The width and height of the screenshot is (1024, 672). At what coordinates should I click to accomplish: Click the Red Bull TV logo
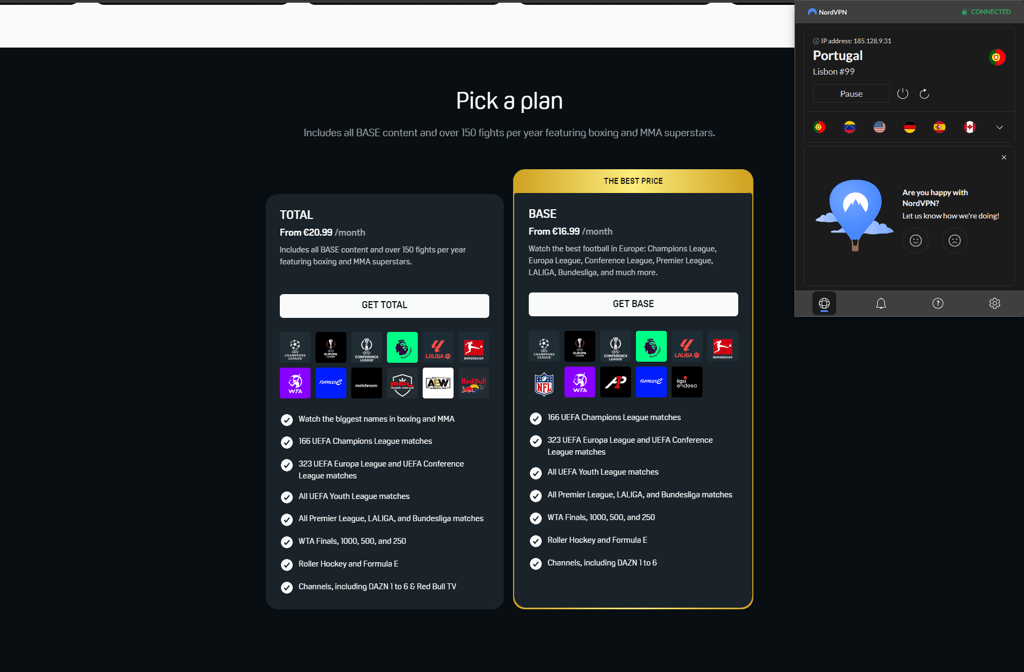473,383
